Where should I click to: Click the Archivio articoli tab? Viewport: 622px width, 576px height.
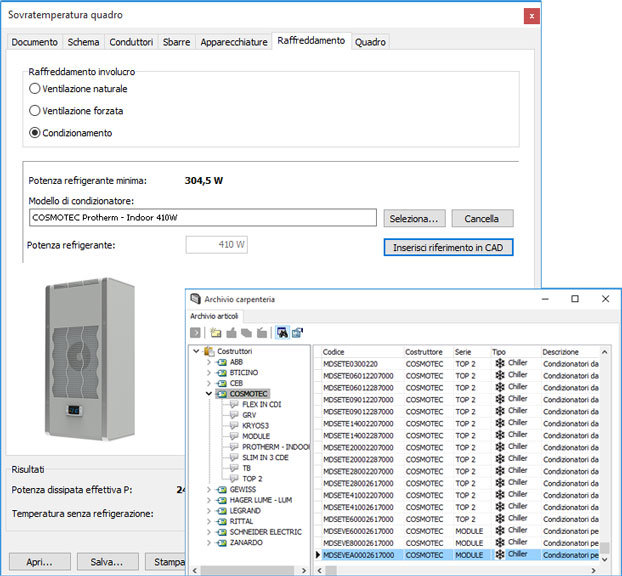click(214, 316)
